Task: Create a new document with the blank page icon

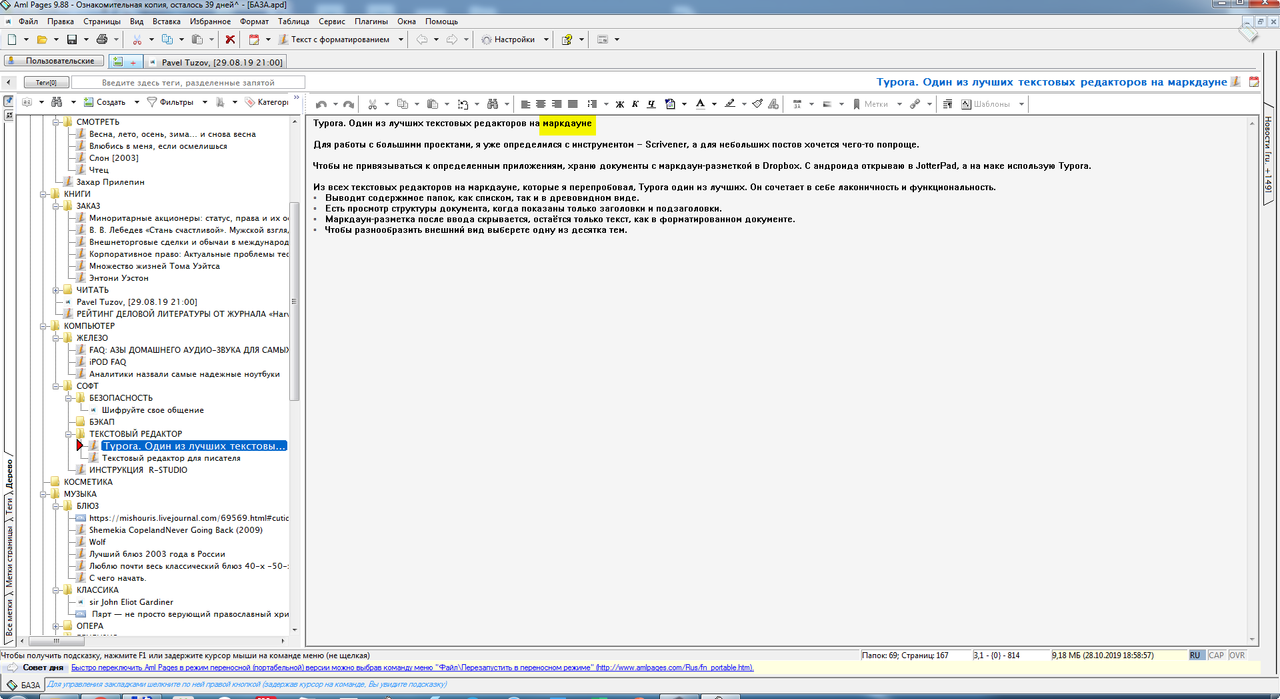Action: coord(11,39)
